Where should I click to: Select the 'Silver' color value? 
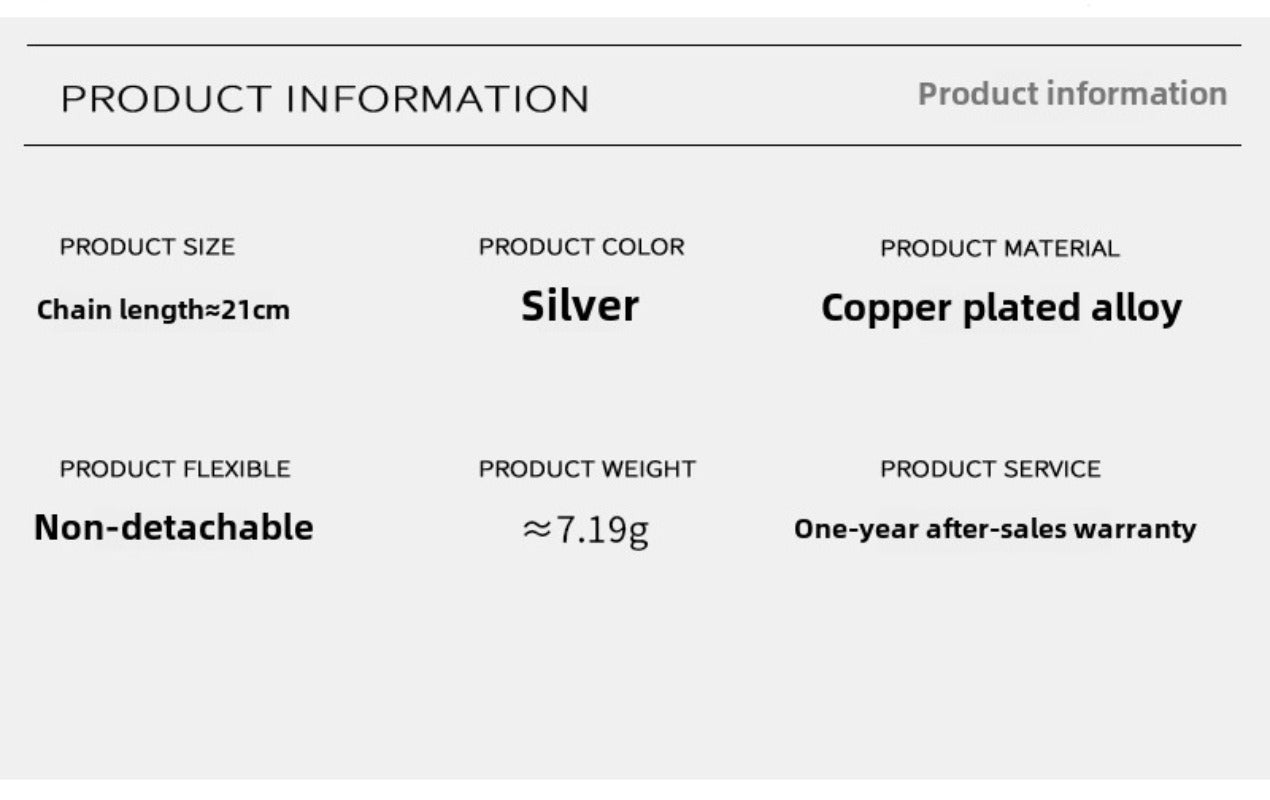coord(579,306)
